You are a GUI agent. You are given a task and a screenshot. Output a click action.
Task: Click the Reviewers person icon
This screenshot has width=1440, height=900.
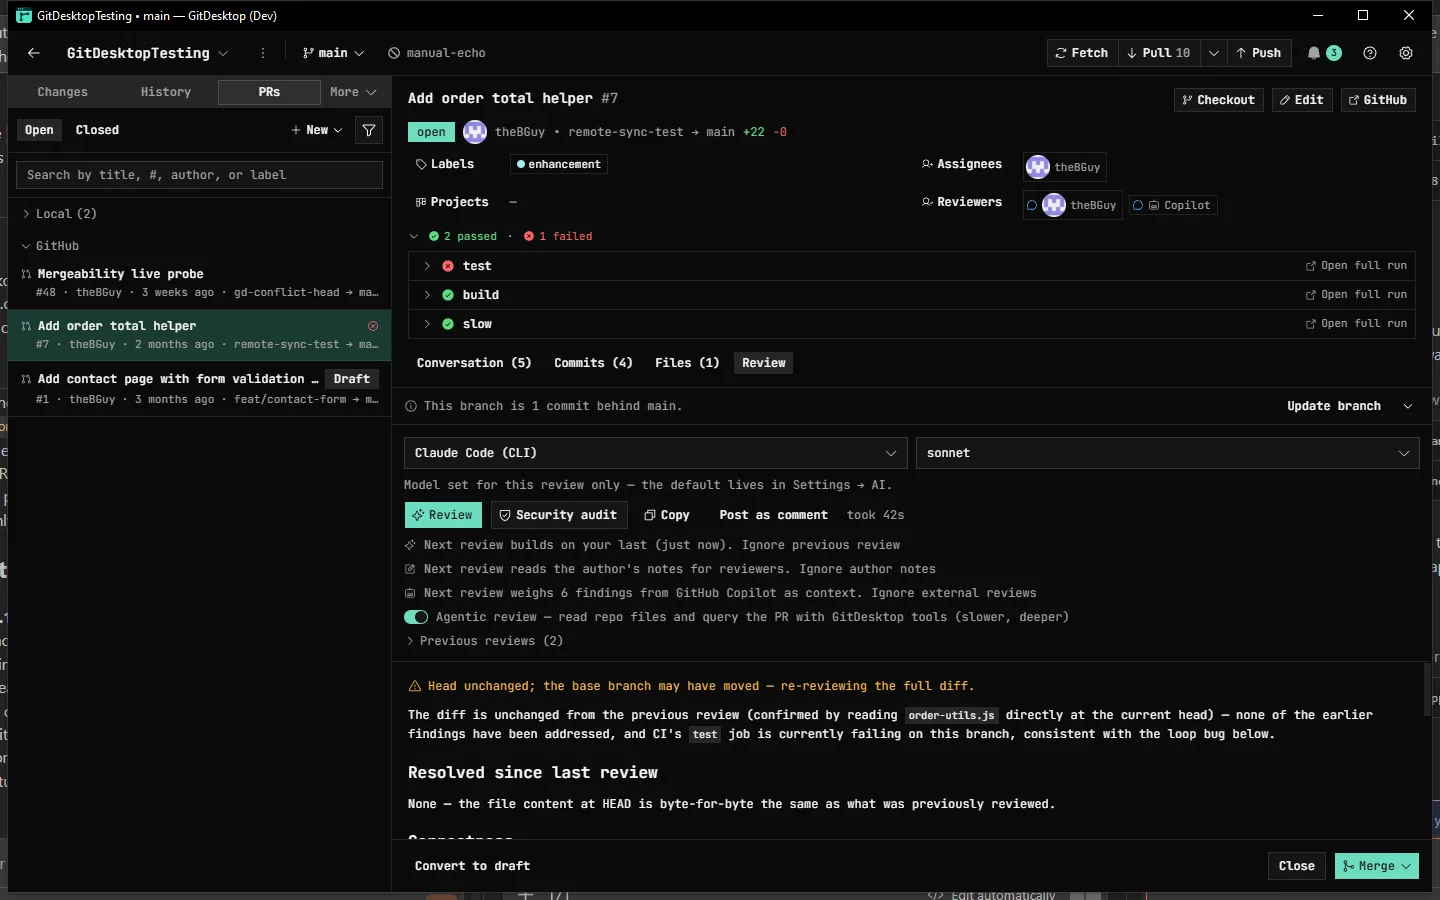click(927, 202)
